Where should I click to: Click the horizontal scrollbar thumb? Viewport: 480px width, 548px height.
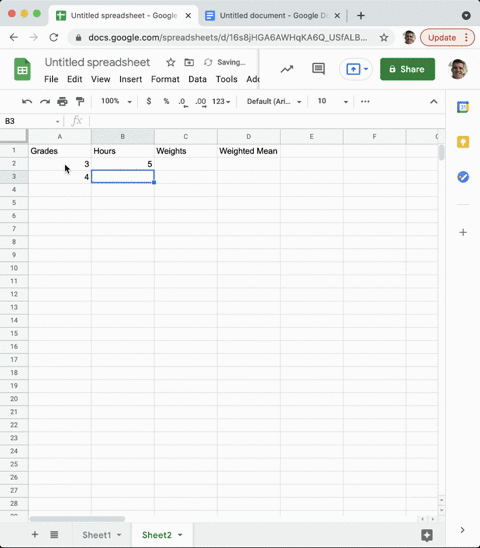coord(77,519)
